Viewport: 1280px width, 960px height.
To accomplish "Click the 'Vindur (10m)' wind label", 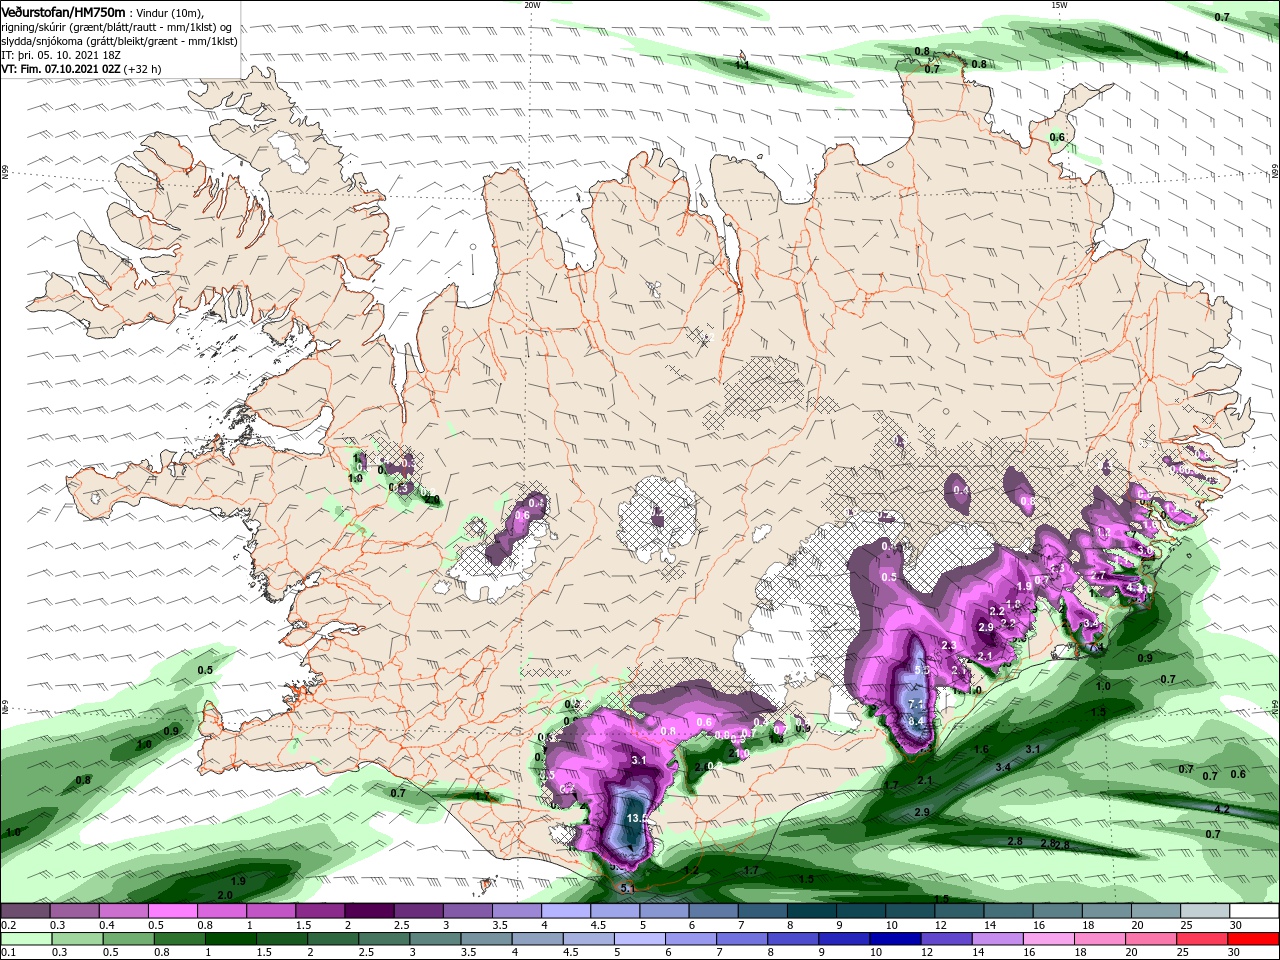I will coord(171,13).
